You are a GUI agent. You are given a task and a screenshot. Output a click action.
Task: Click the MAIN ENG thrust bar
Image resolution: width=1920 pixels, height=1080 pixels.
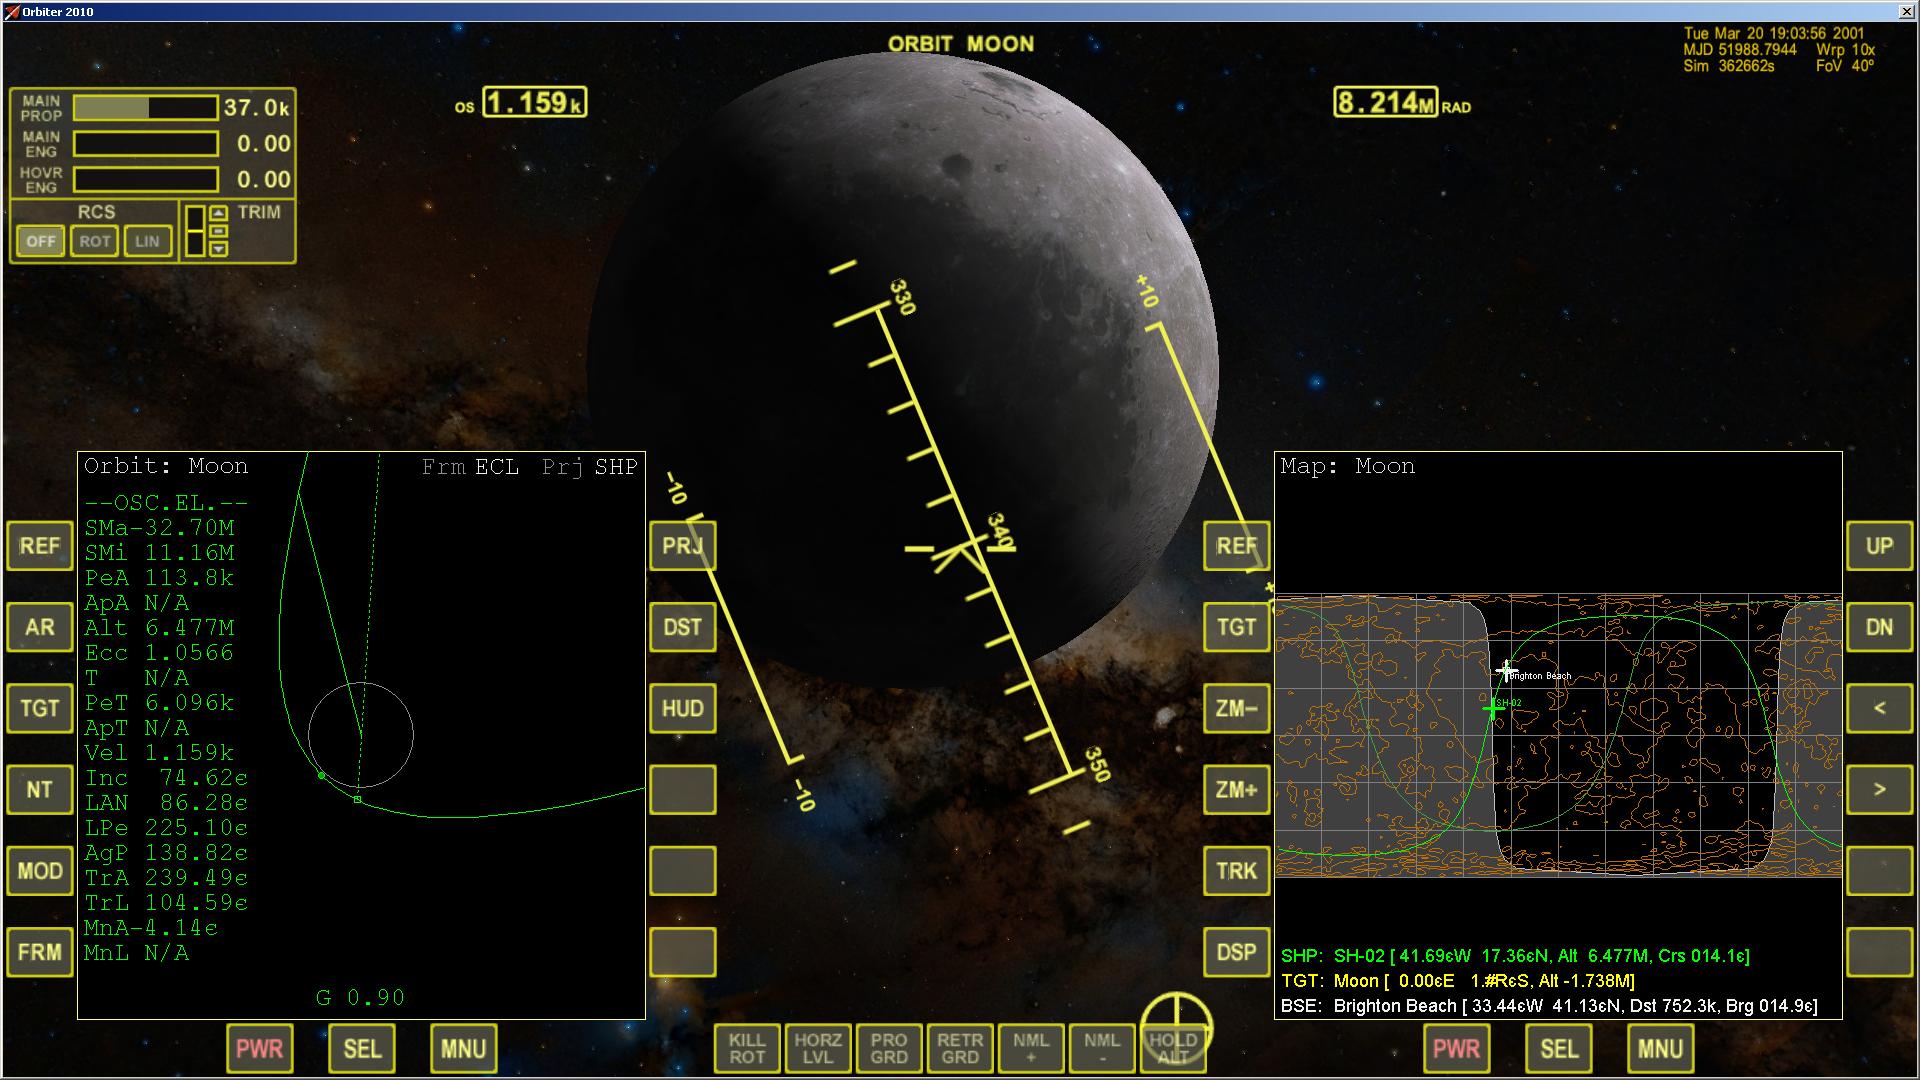tap(146, 144)
